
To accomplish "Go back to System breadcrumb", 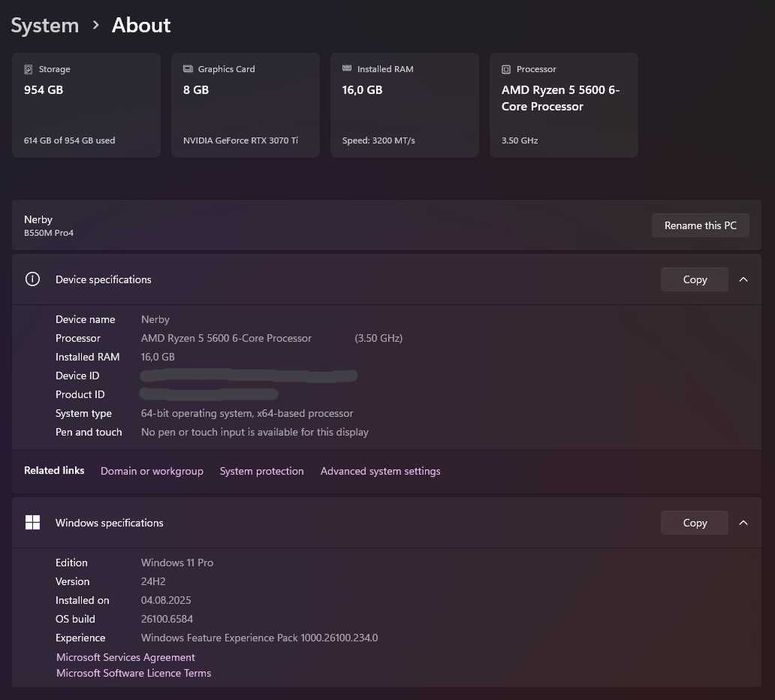I will tap(45, 25).
